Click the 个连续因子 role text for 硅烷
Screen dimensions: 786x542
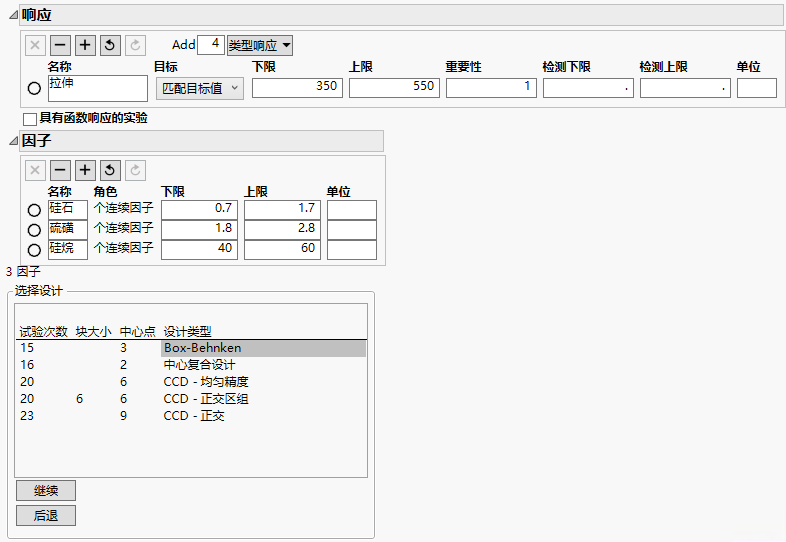(x=123, y=248)
